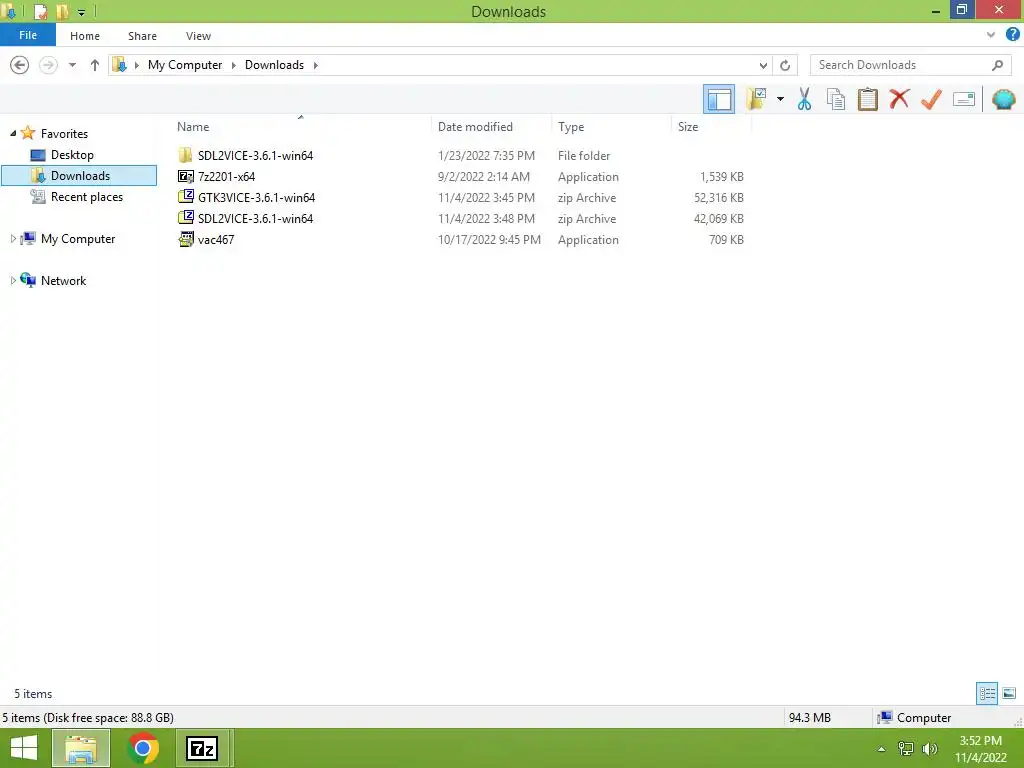The height and width of the screenshot is (768, 1024).
Task: Click the orange checkmark Properties icon
Action: click(931, 99)
